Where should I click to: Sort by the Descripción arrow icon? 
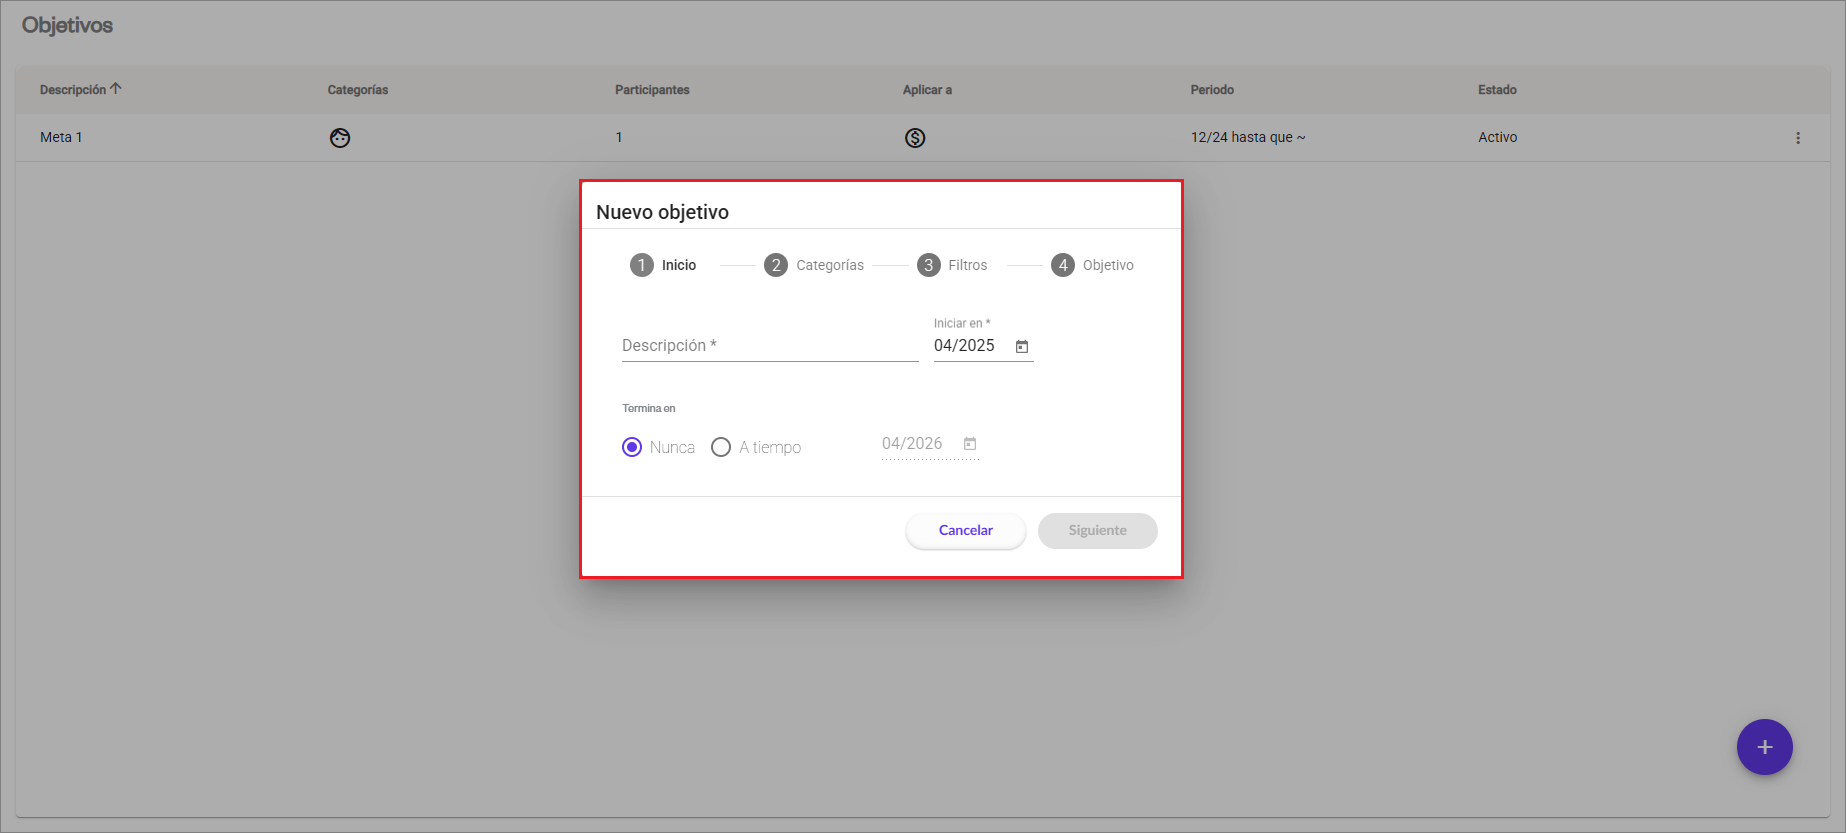[116, 89]
